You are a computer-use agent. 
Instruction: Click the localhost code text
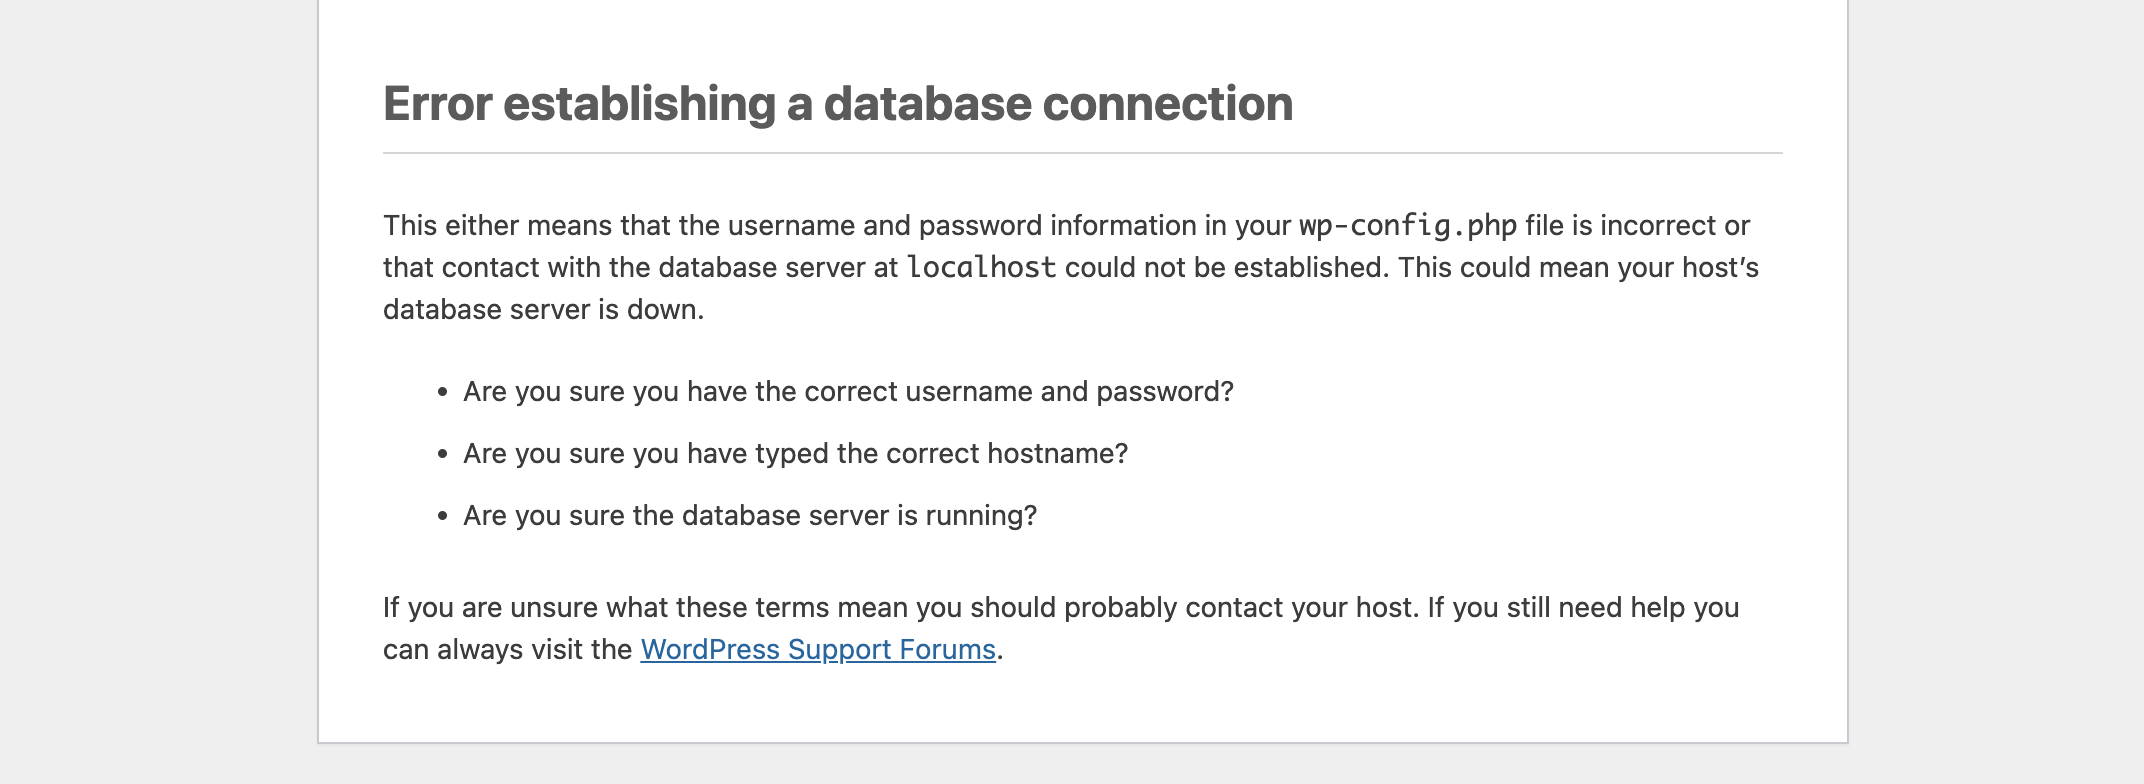point(980,268)
